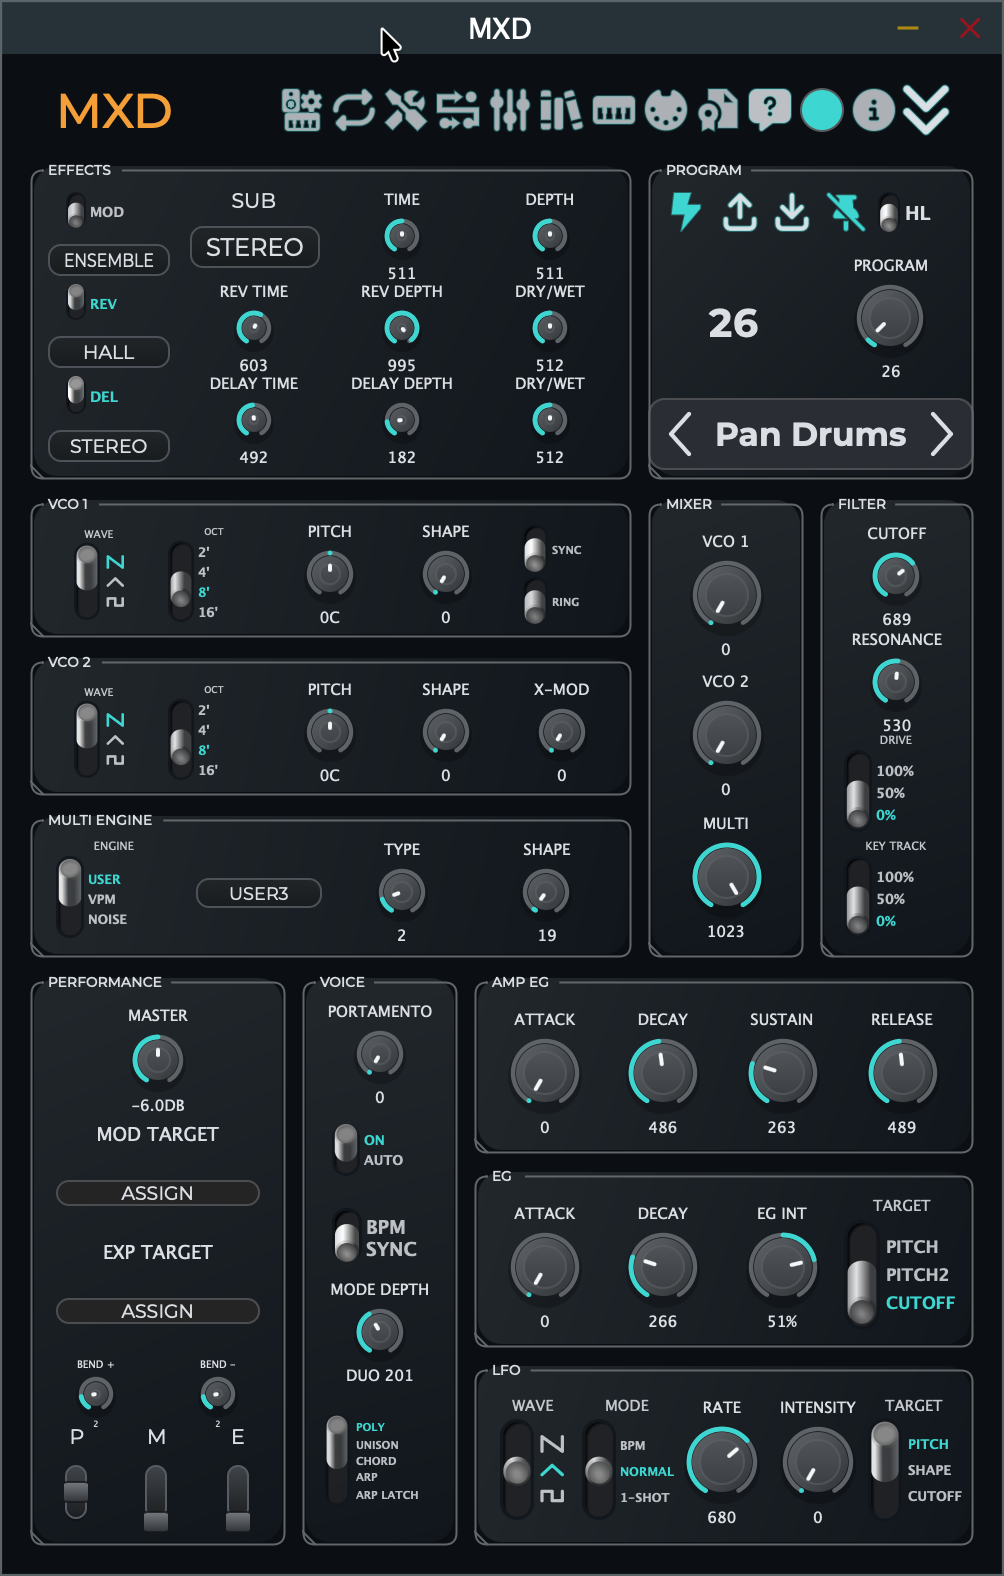Click the filter CUTOFF knob

(896, 576)
